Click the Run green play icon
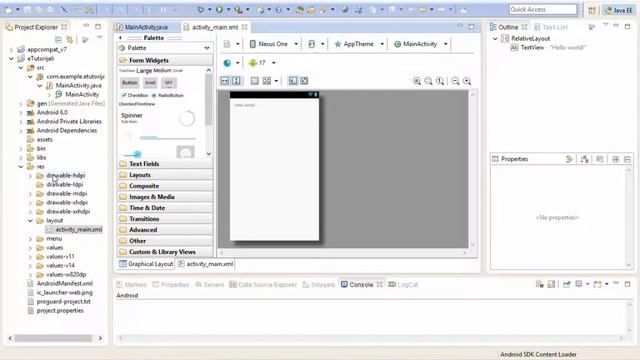The width and height of the screenshot is (640, 360). (220, 9)
